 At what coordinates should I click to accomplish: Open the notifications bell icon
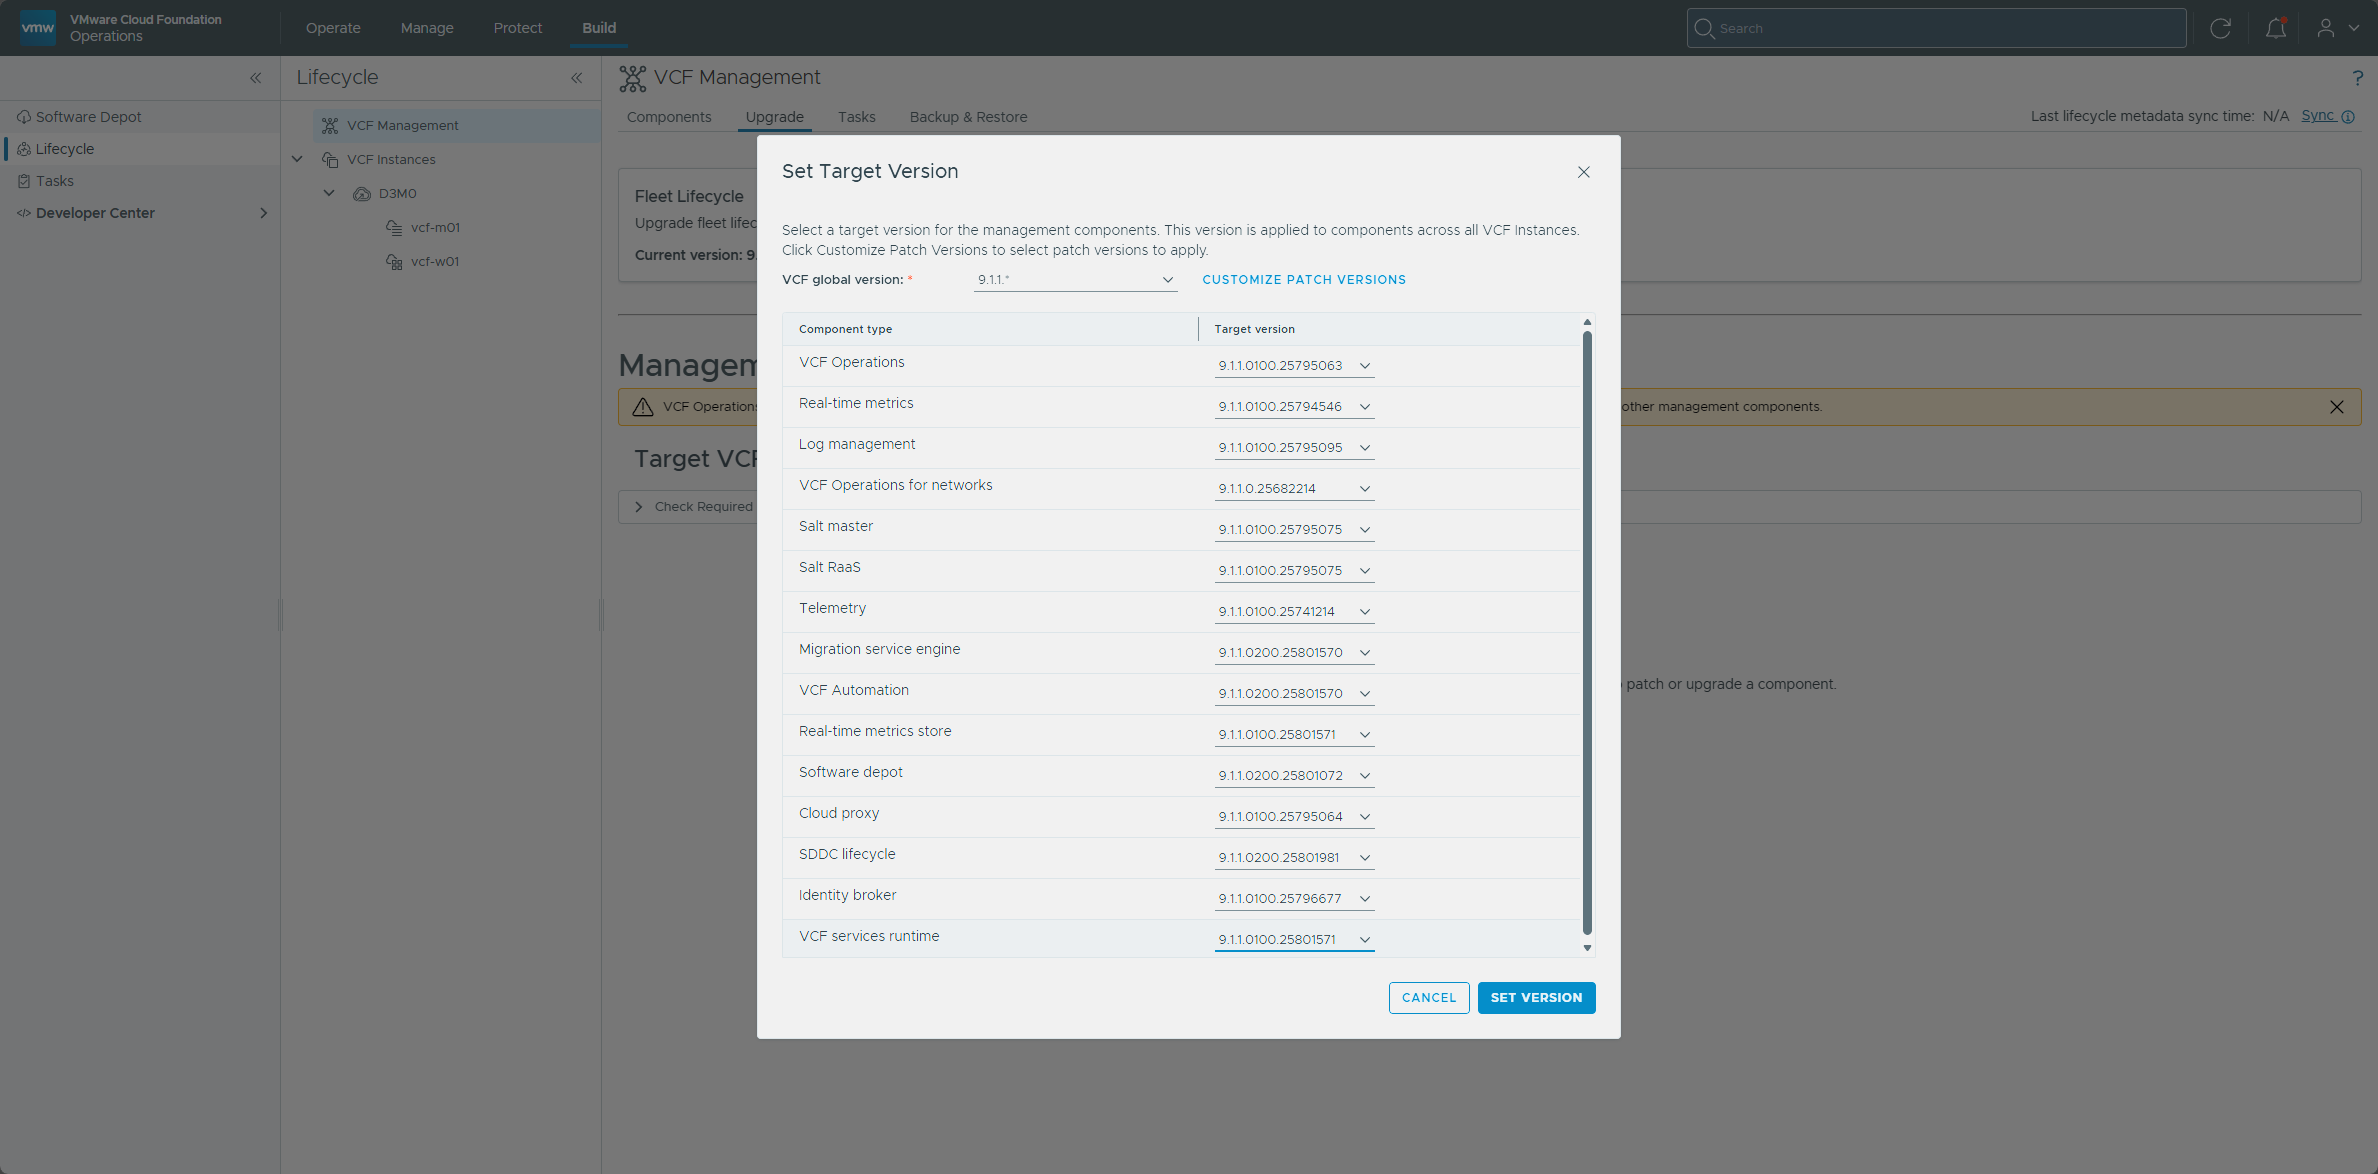pyautogui.click(x=2276, y=28)
